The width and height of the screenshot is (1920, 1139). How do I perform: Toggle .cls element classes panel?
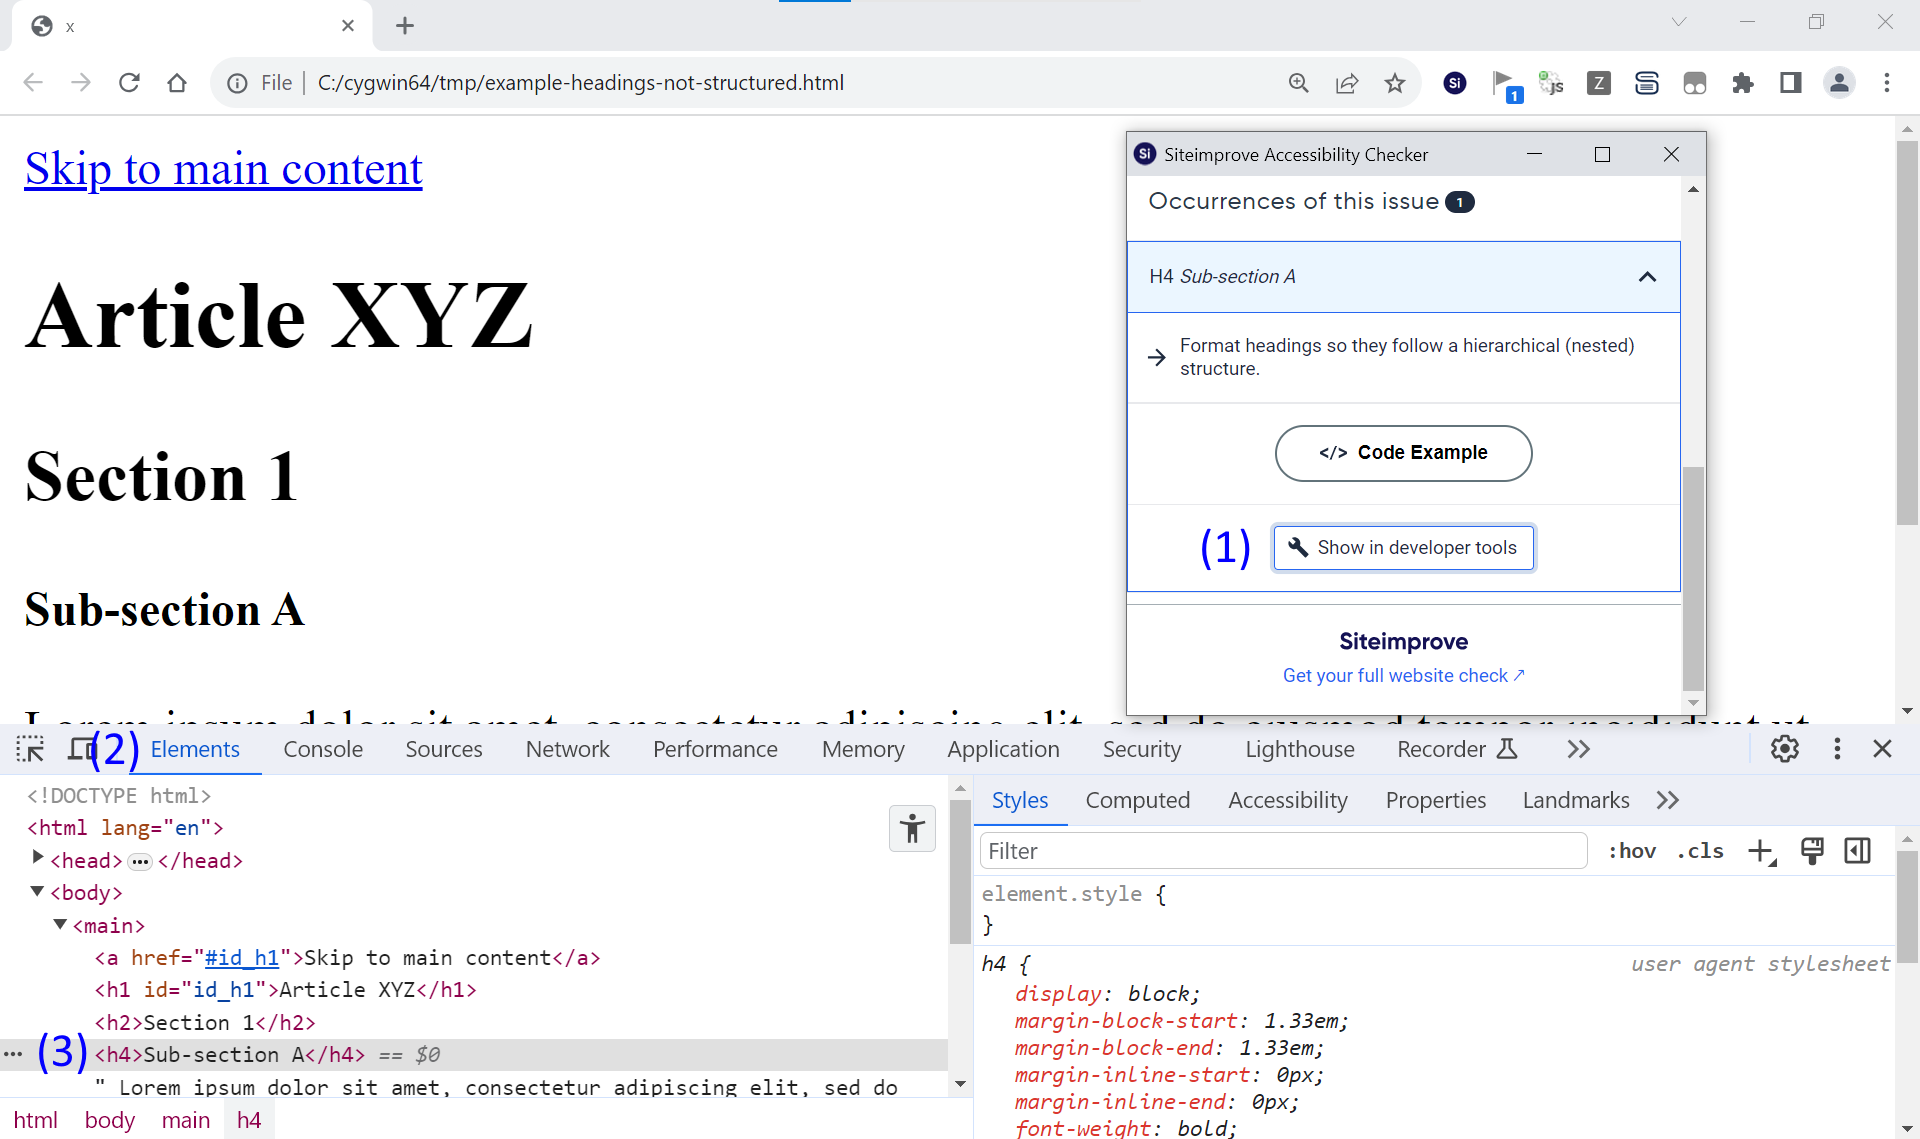pyautogui.click(x=1700, y=851)
